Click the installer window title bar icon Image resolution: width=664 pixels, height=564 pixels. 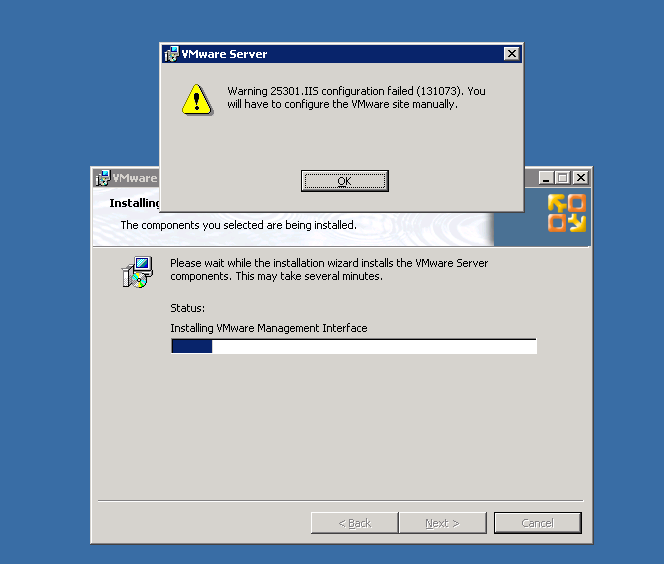pos(102,178)
